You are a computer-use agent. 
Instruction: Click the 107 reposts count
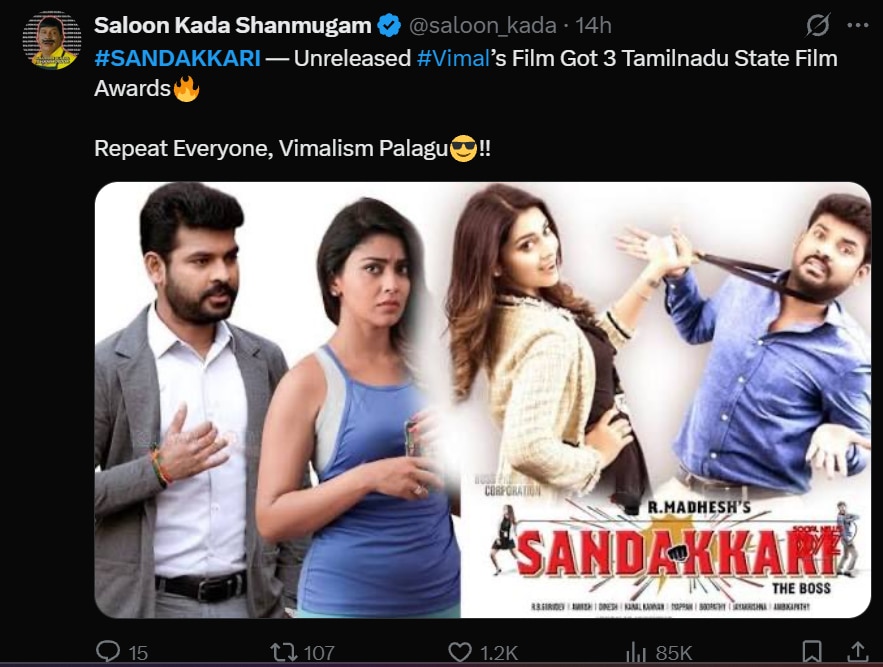[319, 653]
